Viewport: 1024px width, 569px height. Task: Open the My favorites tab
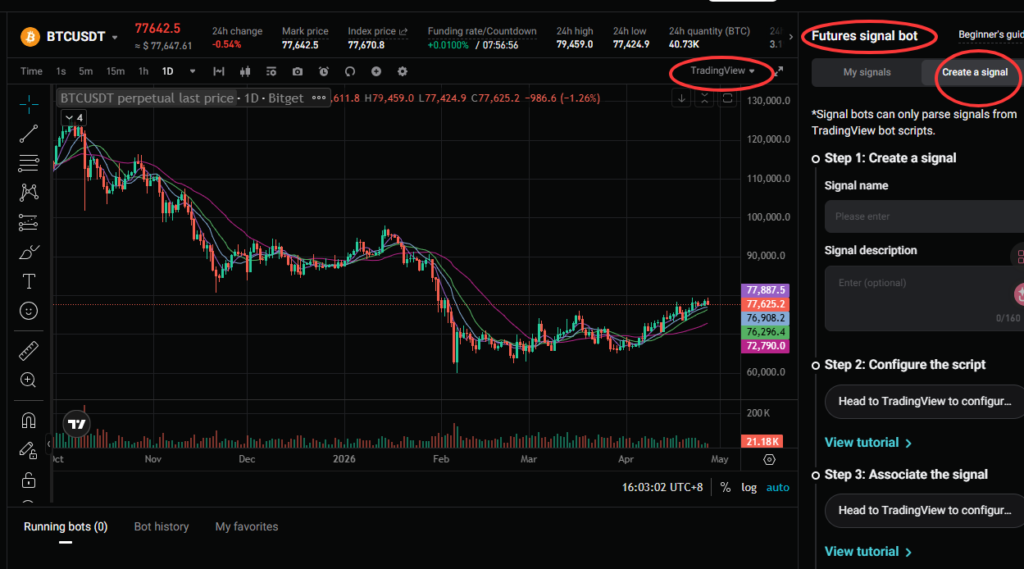[x=246, y=527]
